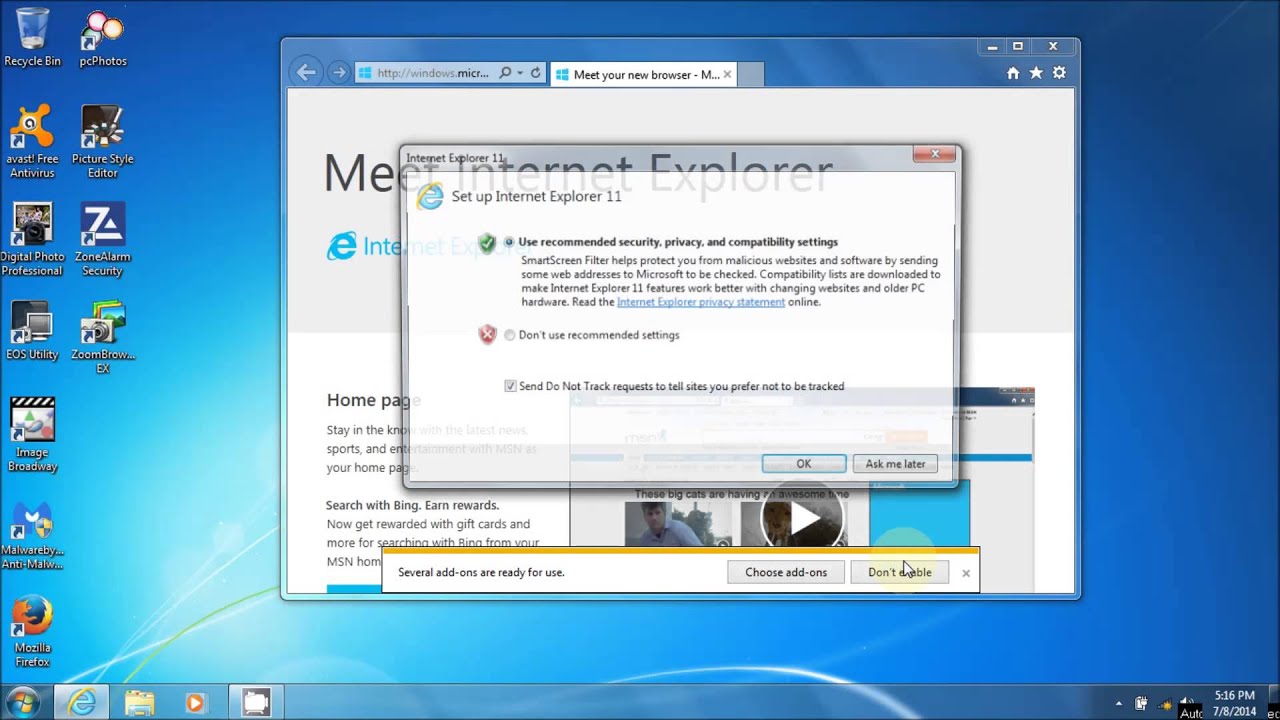Launch ZoneAlarm Security desktop icon
This screenshot has width=1280, height=720.
tap(102, 240)
